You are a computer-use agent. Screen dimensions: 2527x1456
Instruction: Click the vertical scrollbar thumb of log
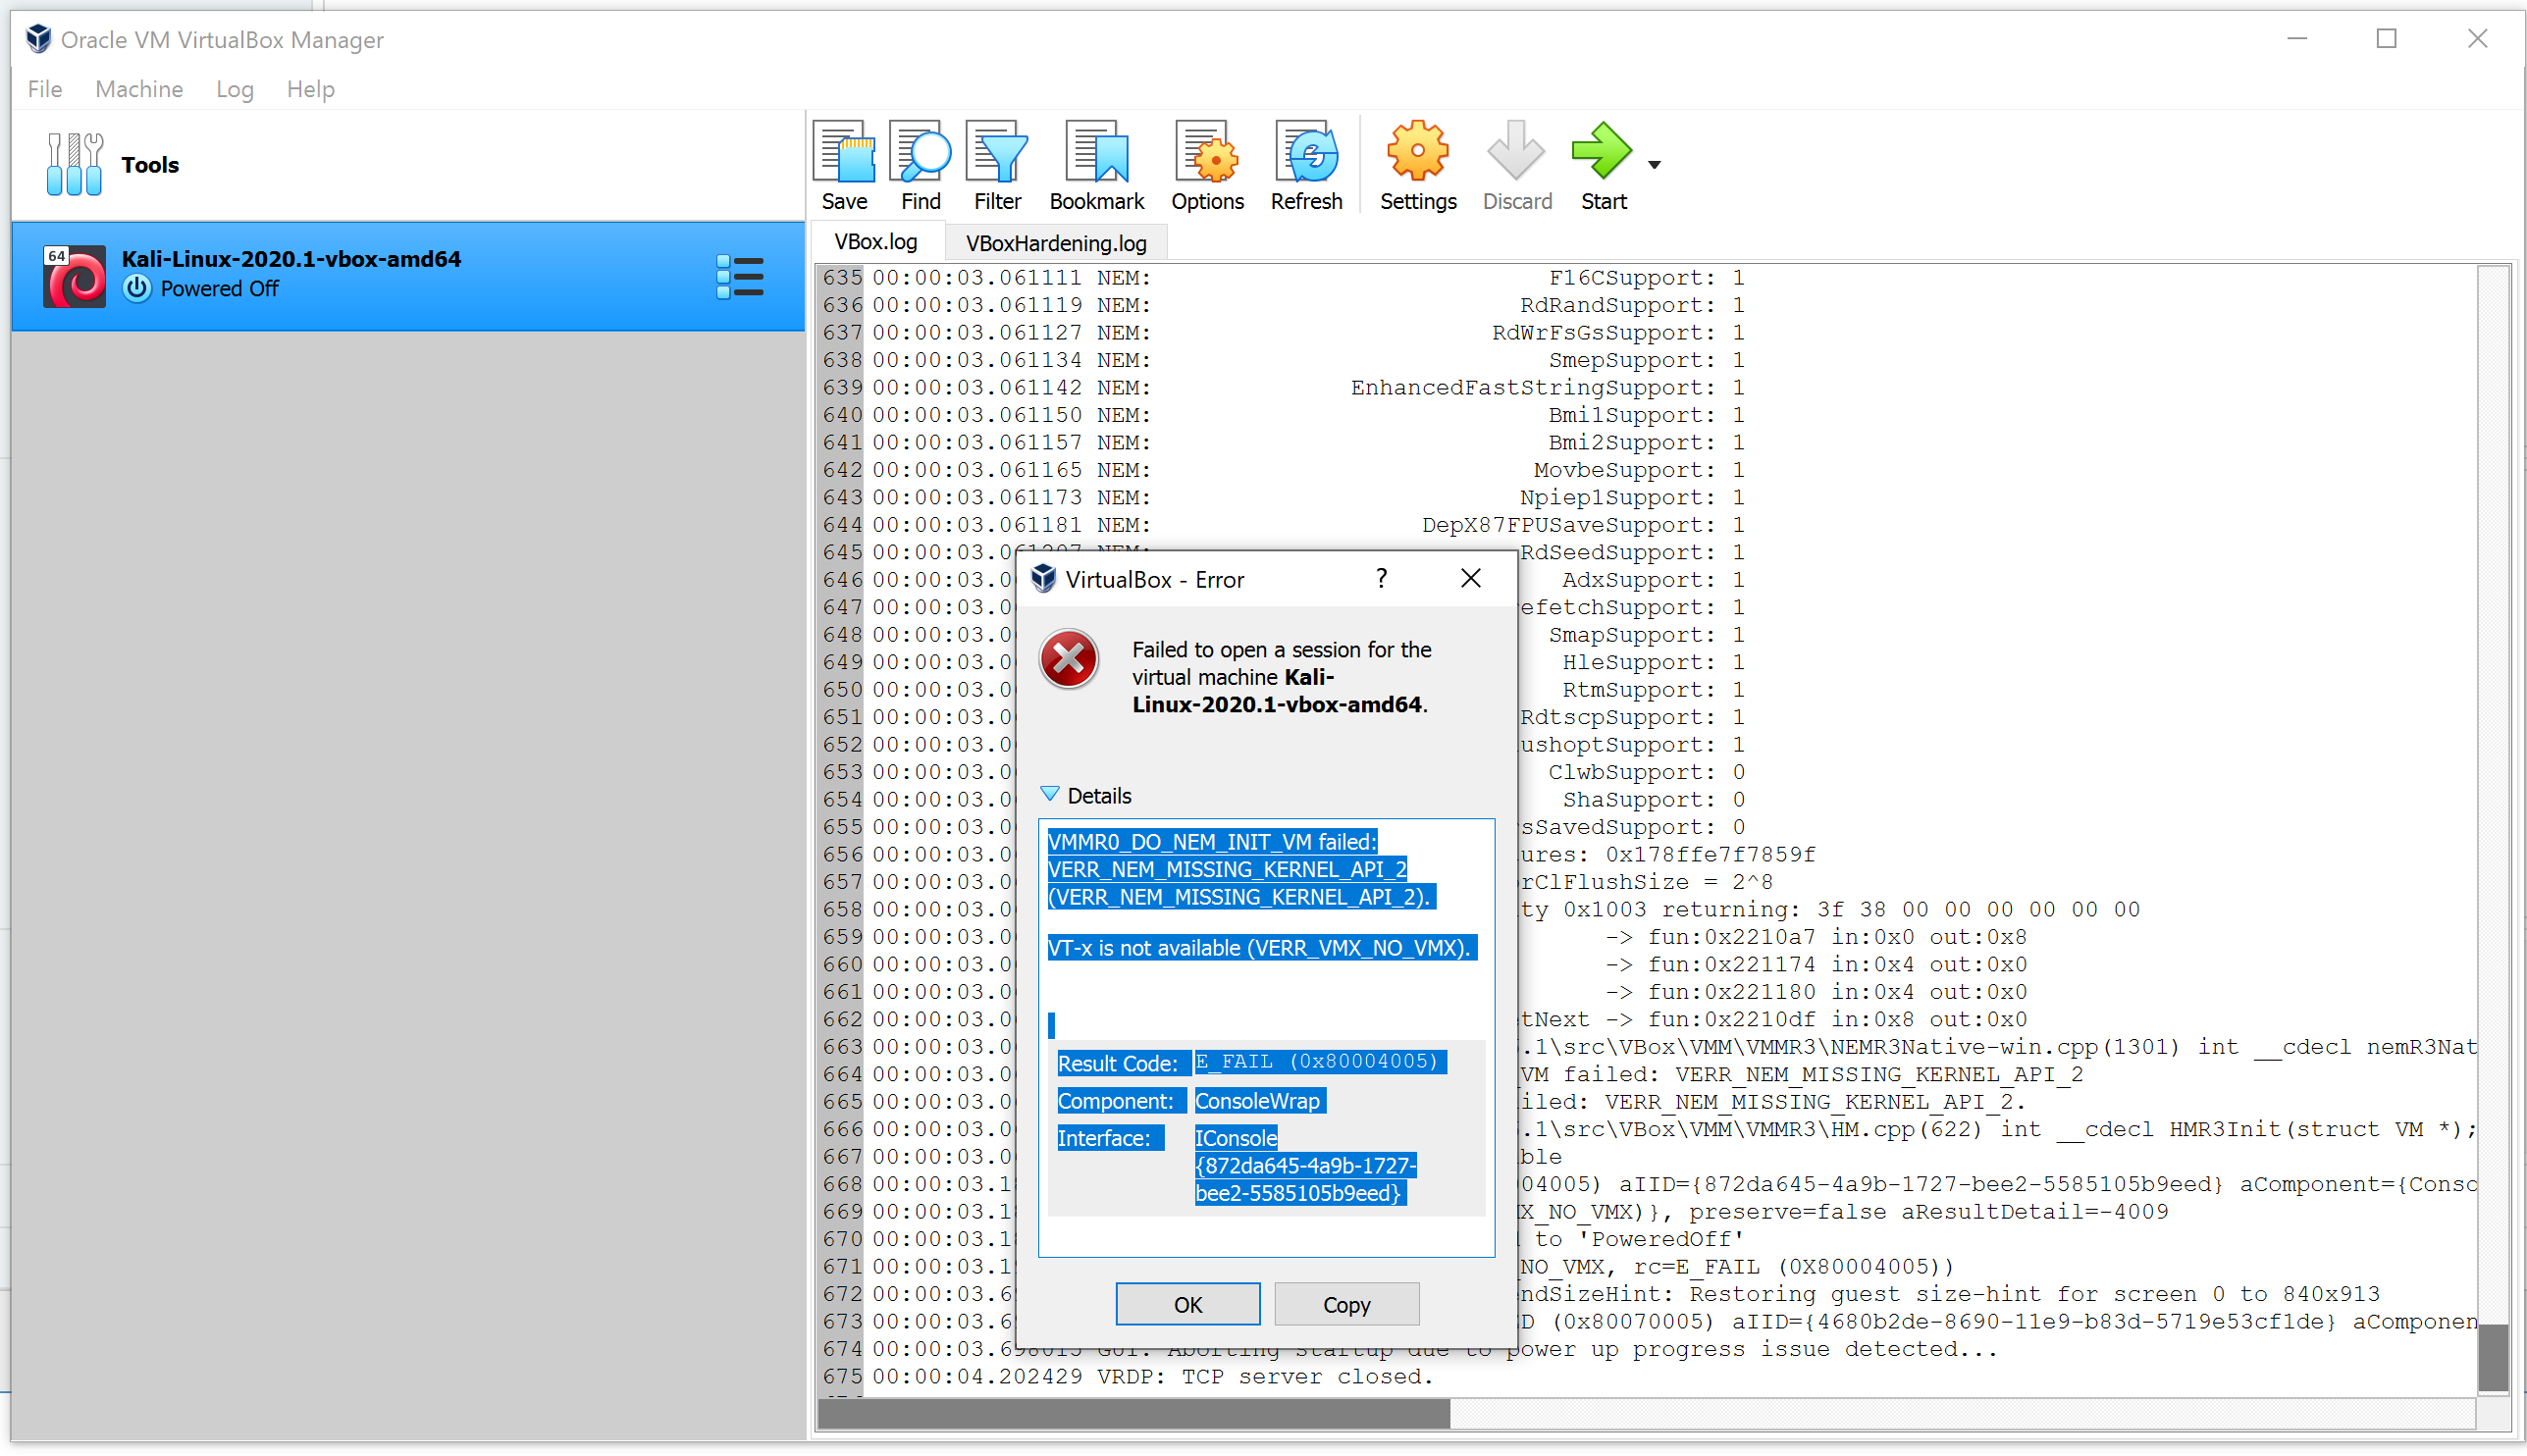(x=2493, y=1357)
